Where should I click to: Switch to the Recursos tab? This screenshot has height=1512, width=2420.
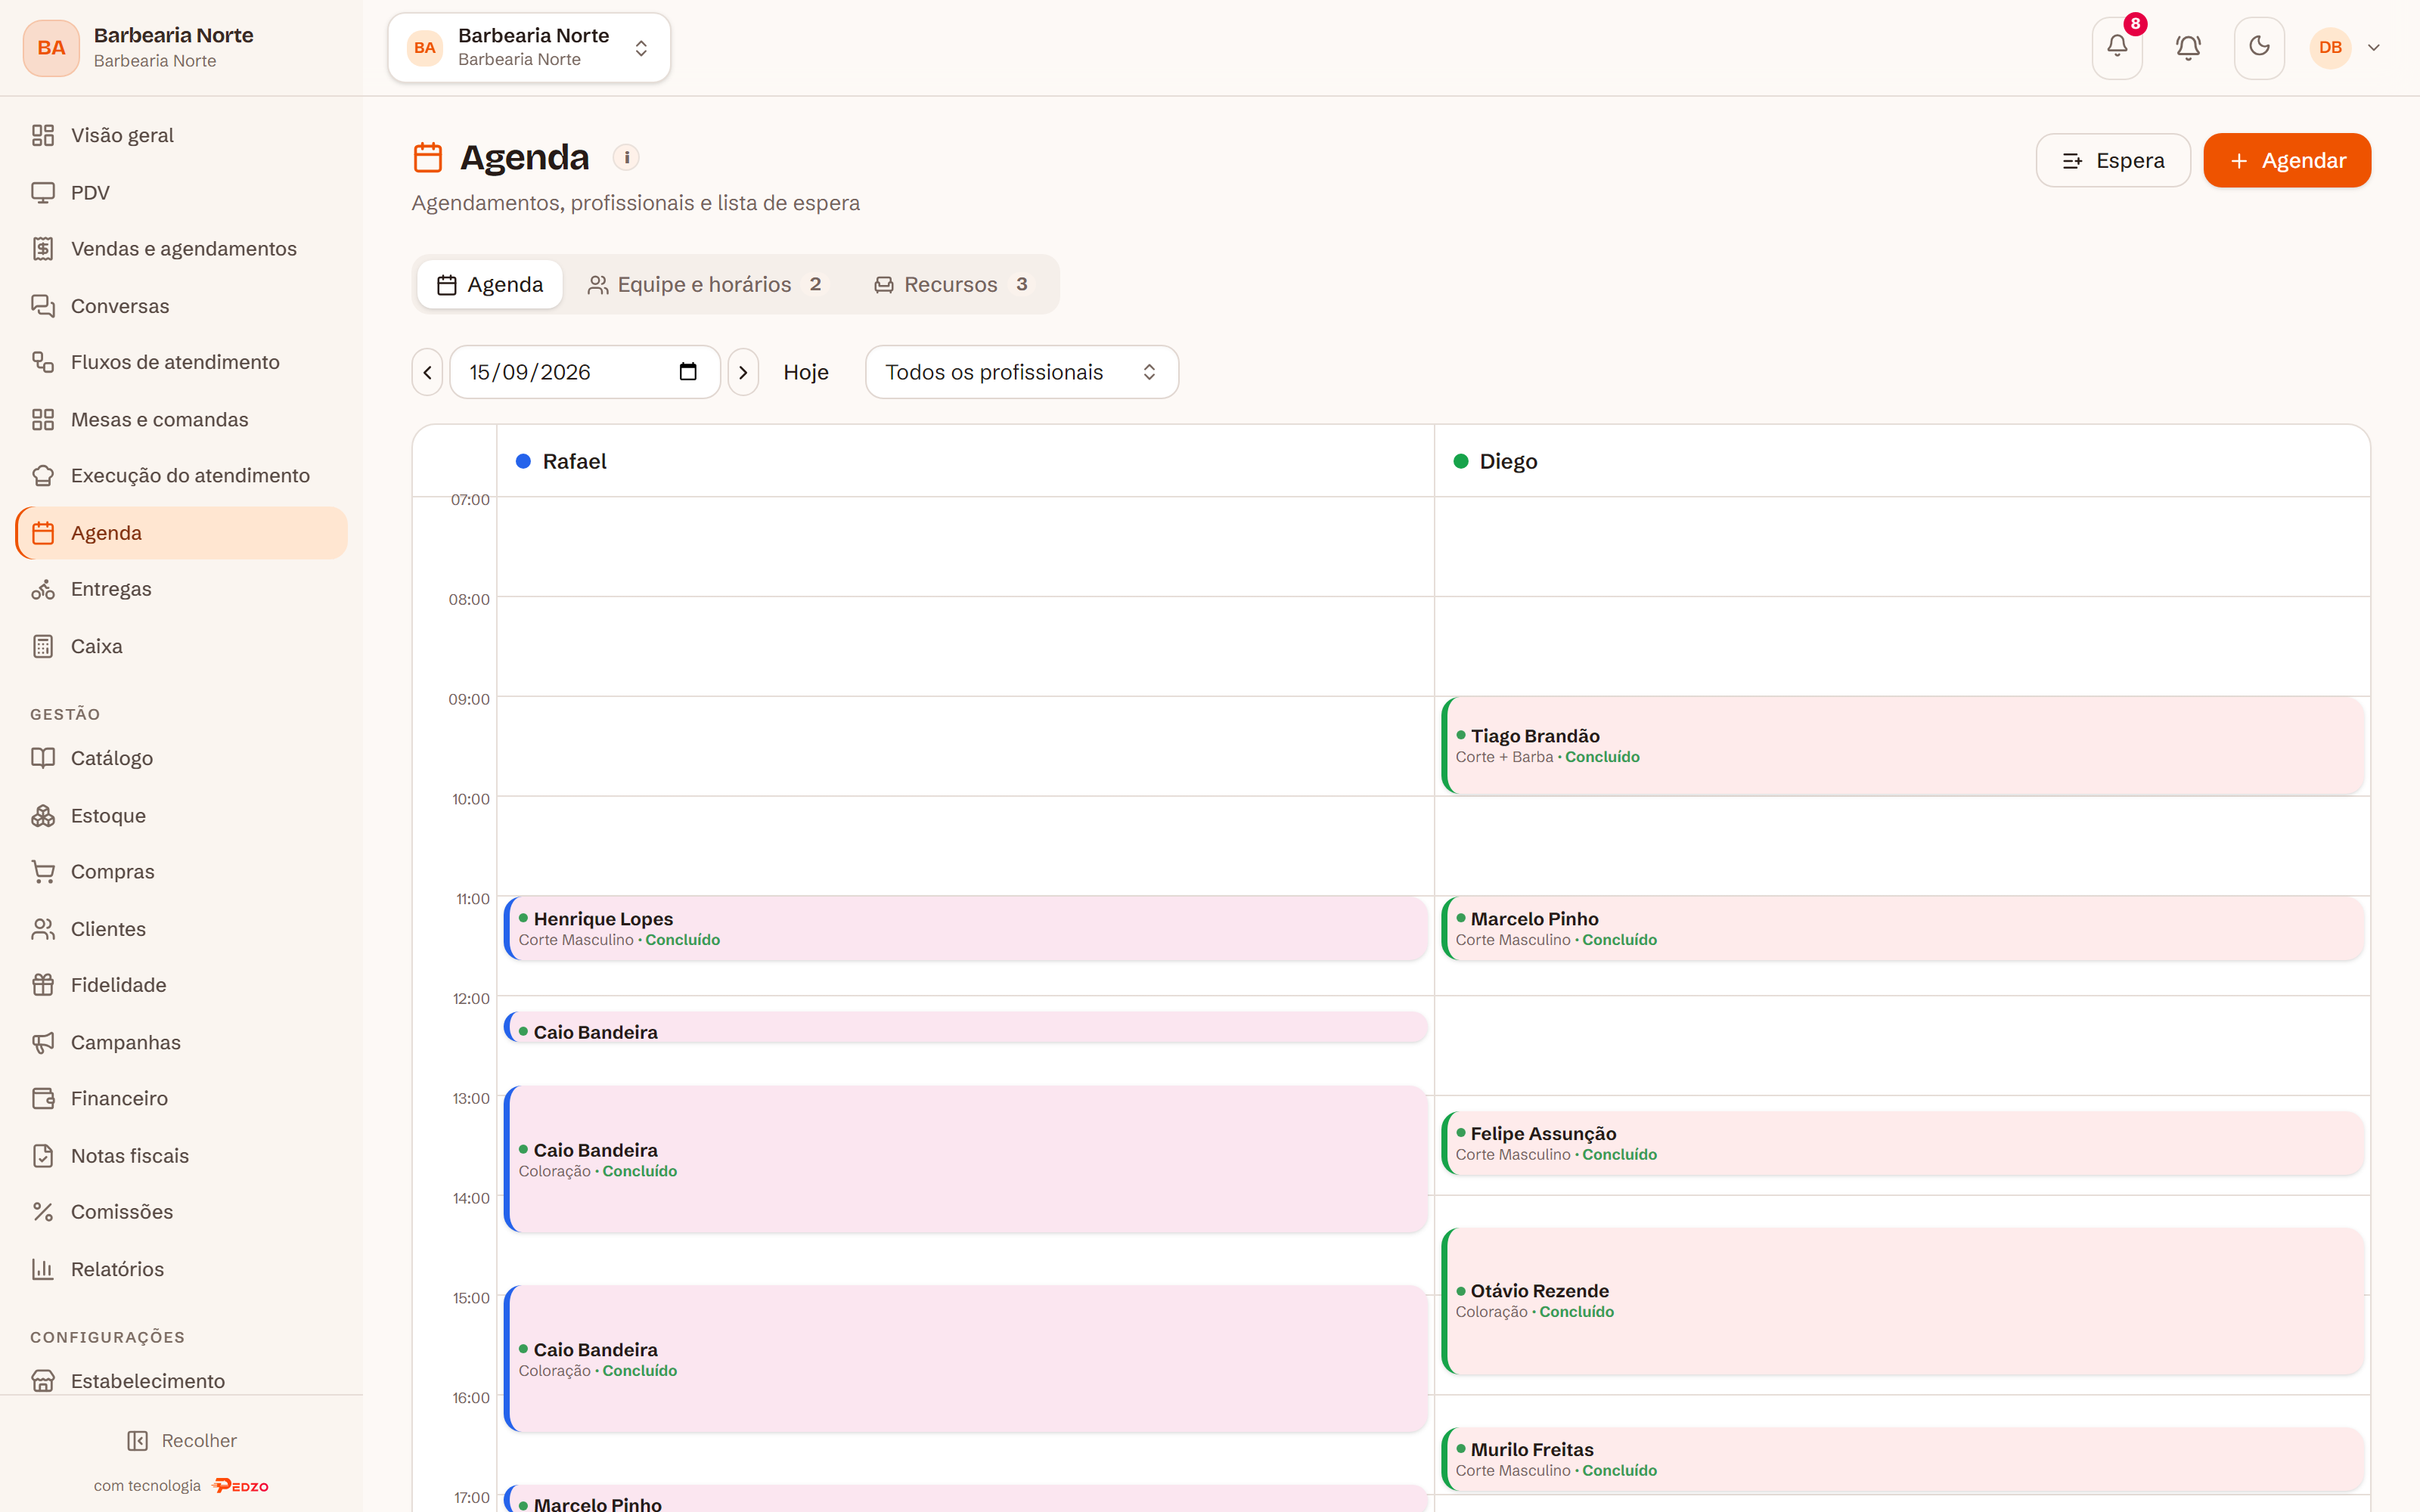(x=951, y=284)
